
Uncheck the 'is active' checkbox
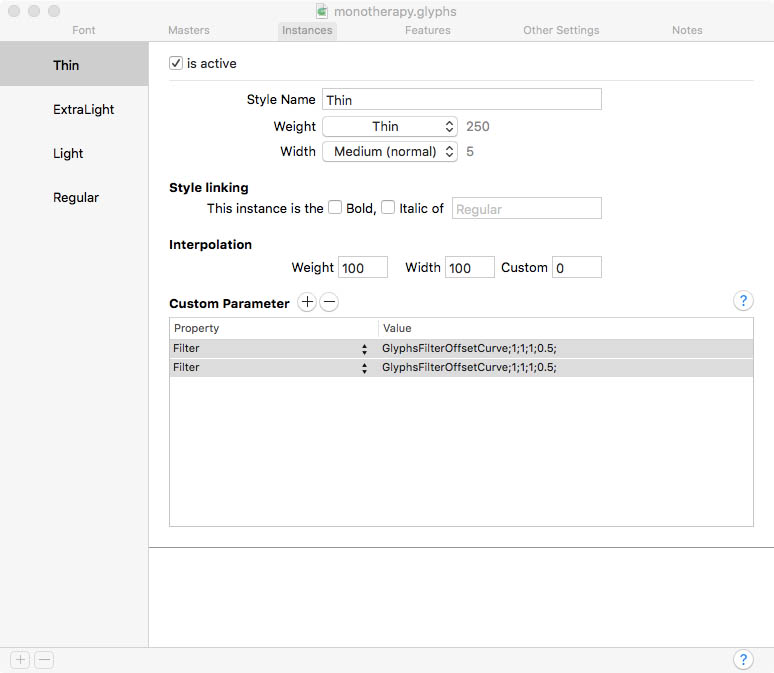(x=176, y=63)
